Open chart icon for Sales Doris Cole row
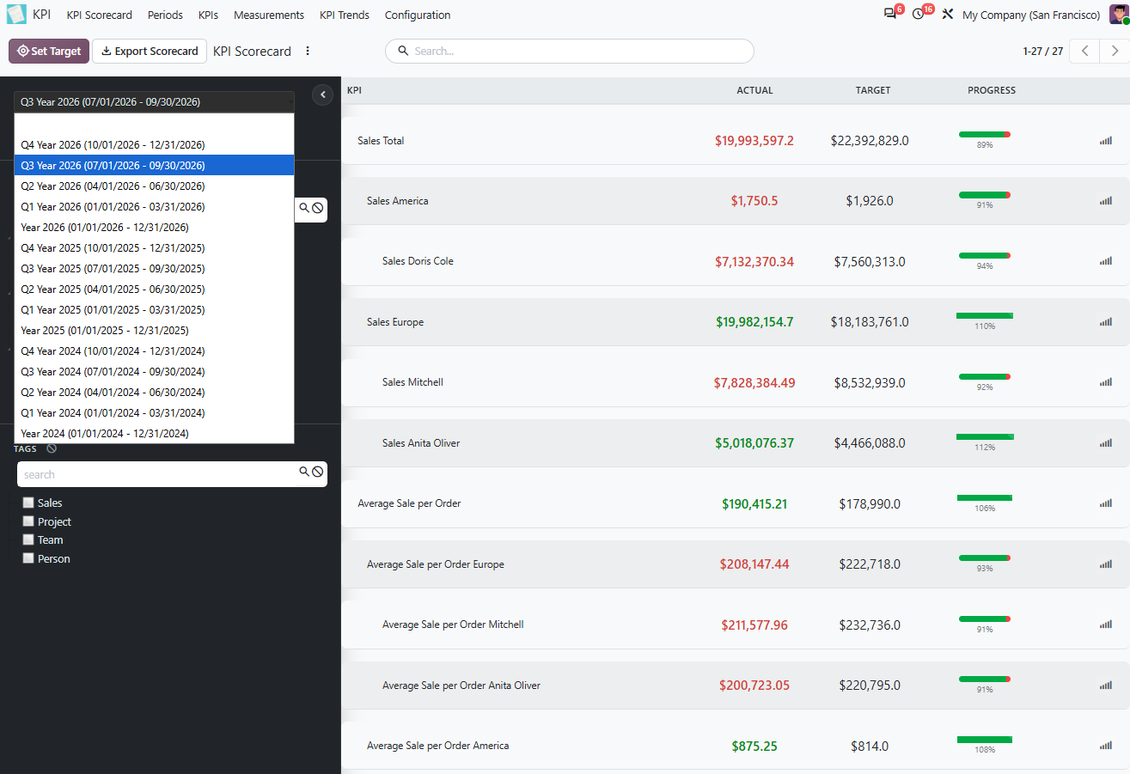 click(x=1105, y=262)
